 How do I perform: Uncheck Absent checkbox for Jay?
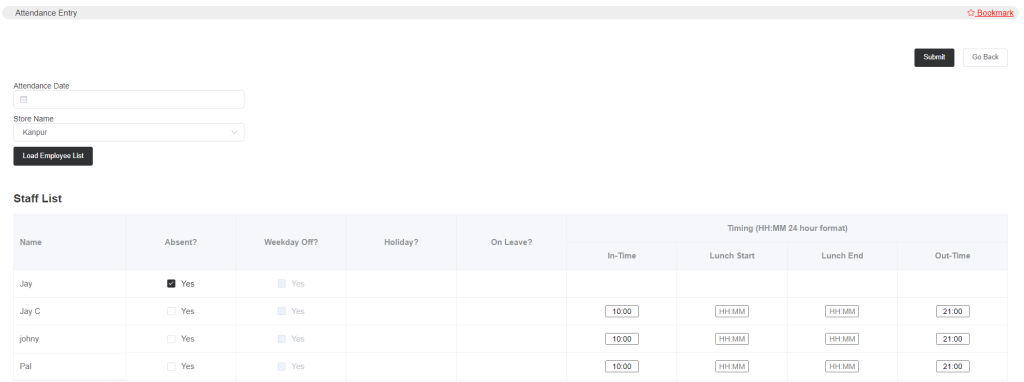pyautogui.click(x=171, y=284)
